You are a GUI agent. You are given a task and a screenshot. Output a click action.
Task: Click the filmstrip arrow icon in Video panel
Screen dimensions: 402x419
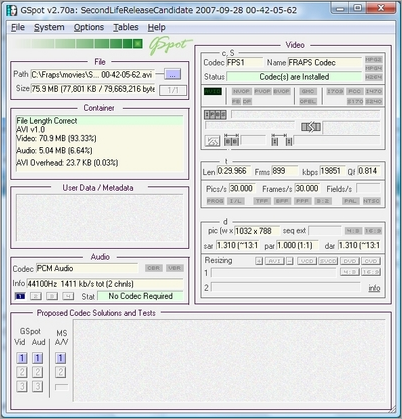[x=311, y=127]
